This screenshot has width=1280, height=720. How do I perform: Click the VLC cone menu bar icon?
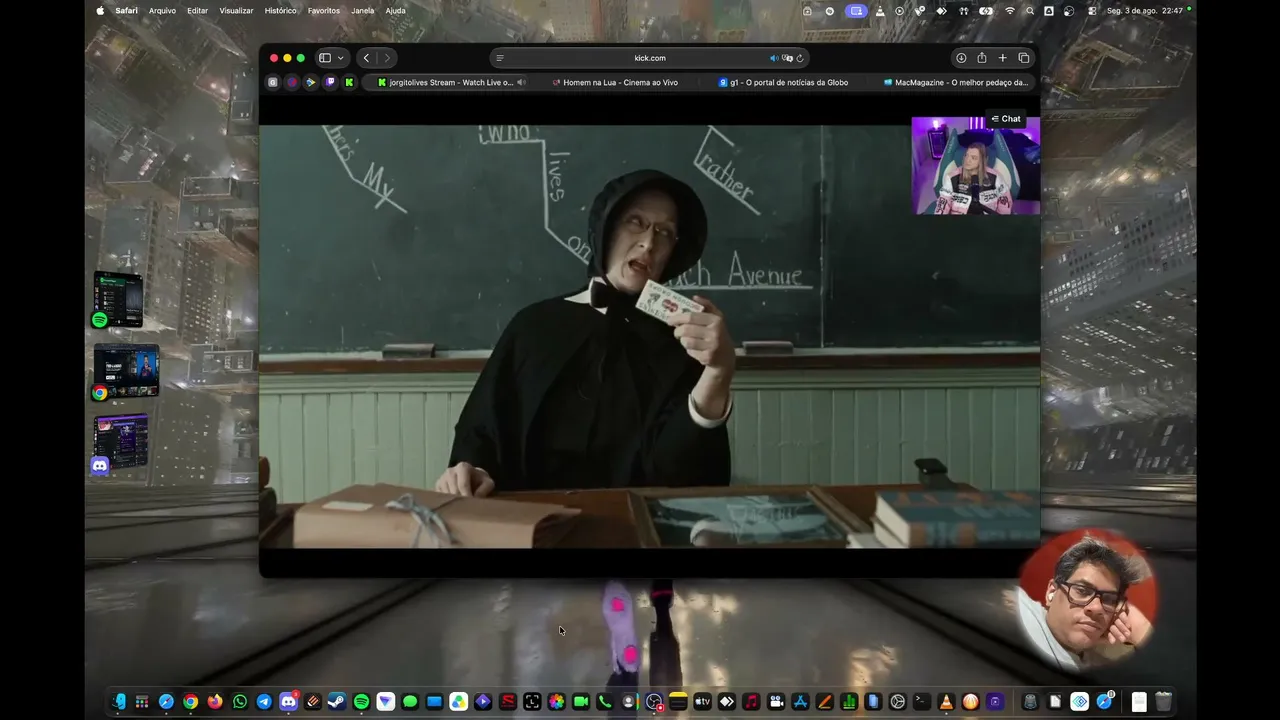(880, 11)
